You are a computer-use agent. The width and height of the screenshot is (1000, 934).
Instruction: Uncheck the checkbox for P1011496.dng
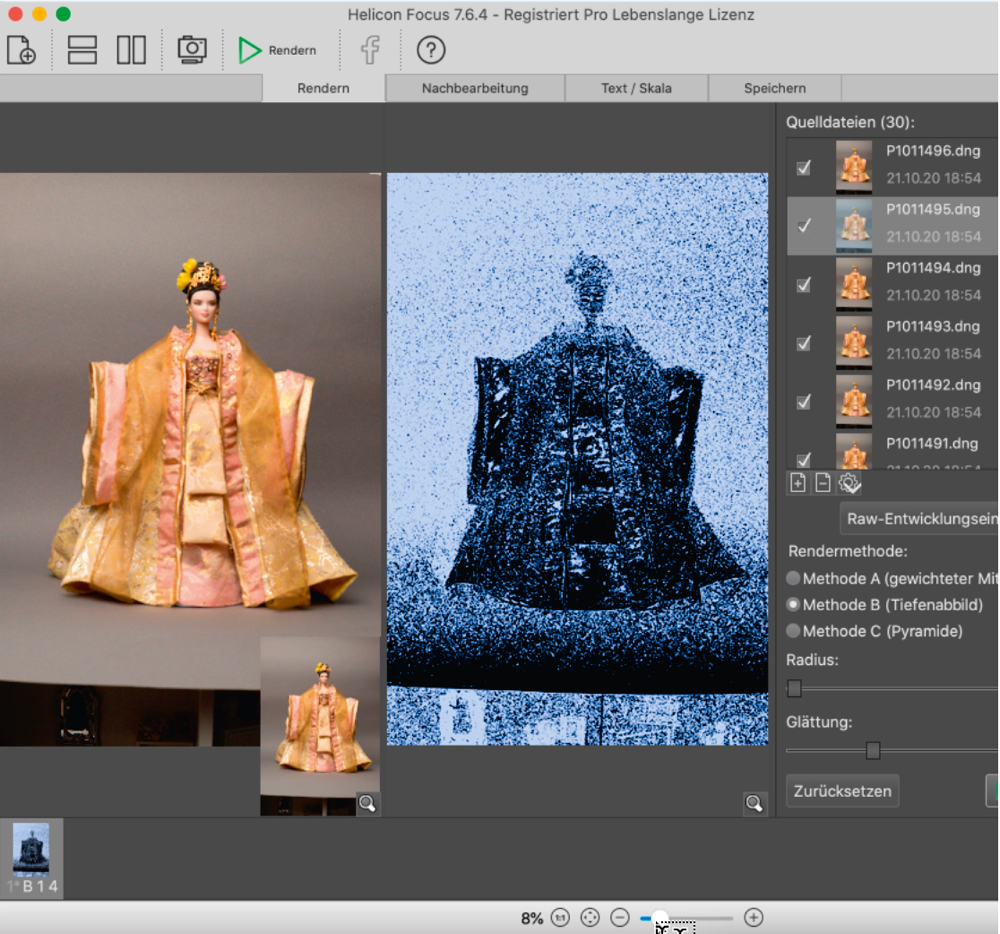click(x=804, y=168)
